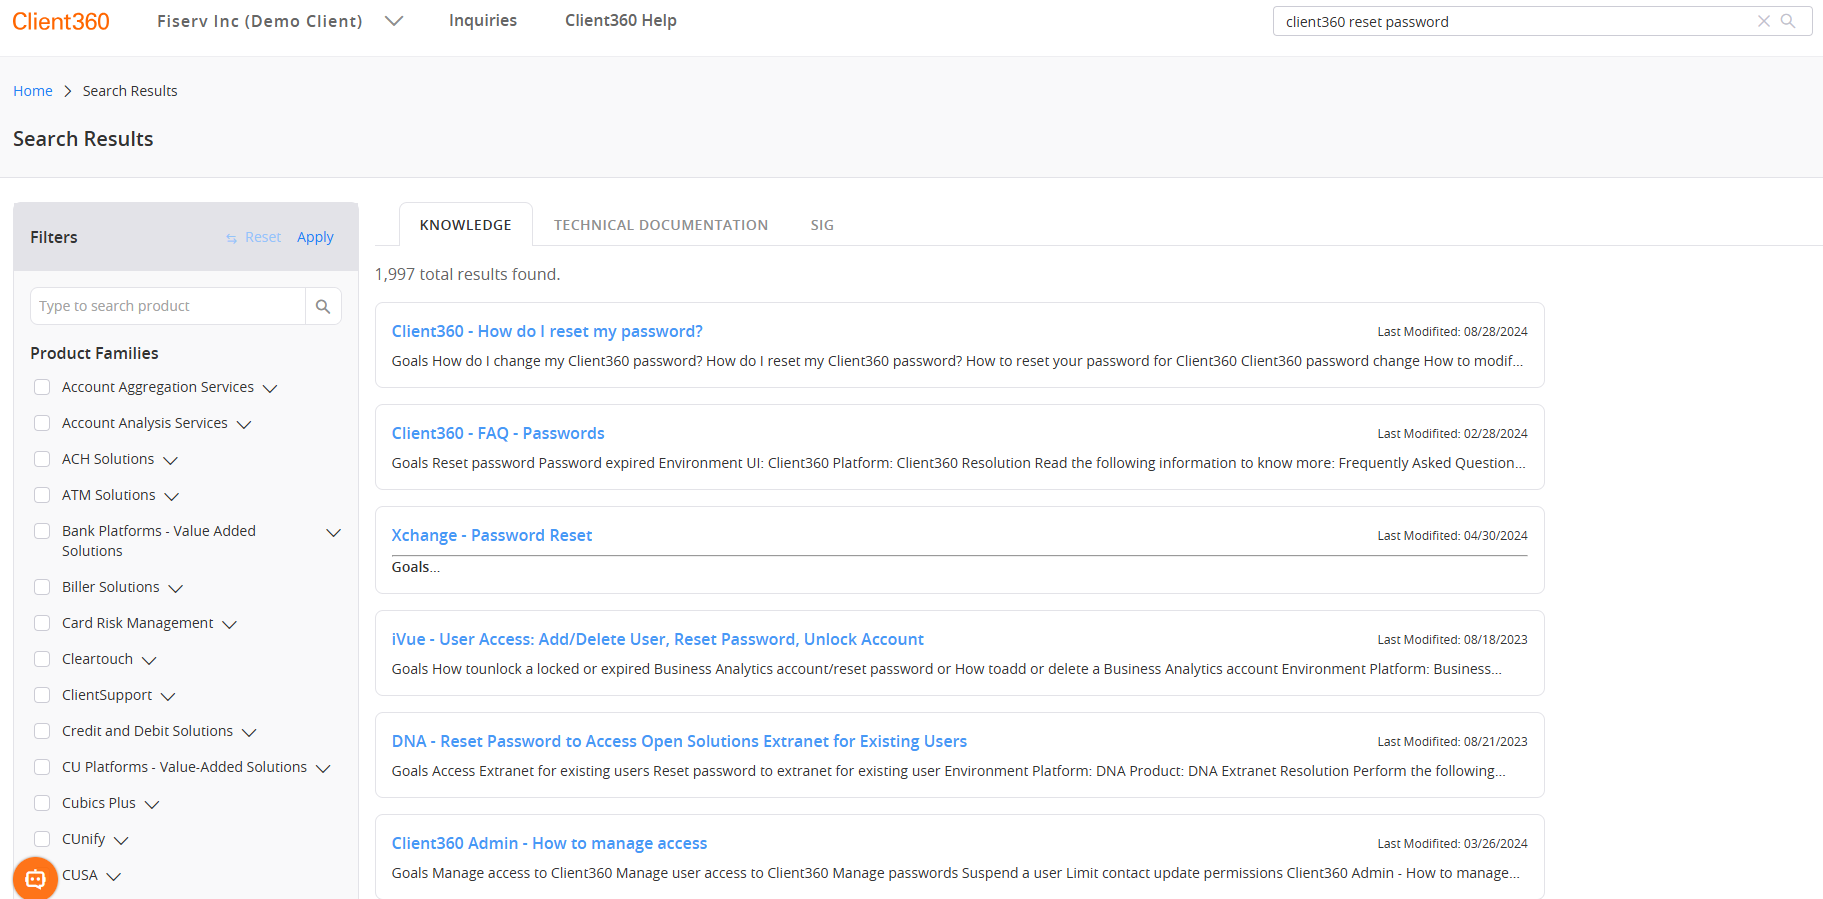This screenshot has height=899, width=1823.
Task: Open 'Client360 Admin - How to manage access' article
Action: pos(549,843)
